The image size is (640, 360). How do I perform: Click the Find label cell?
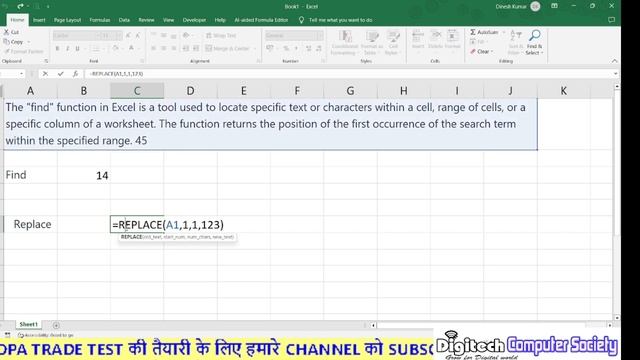(31, 175)
